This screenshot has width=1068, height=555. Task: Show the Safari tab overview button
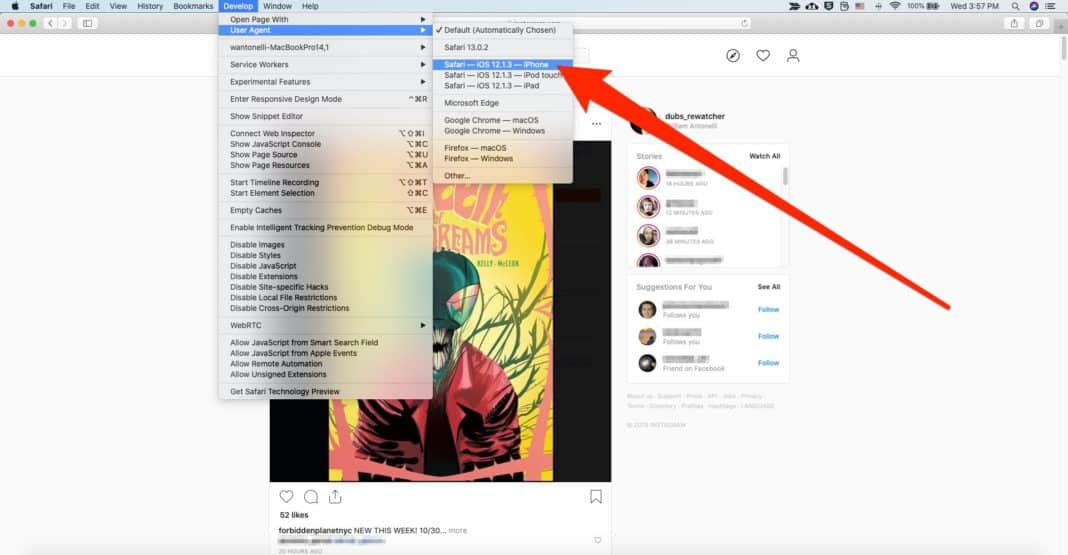pos(1039,23)
